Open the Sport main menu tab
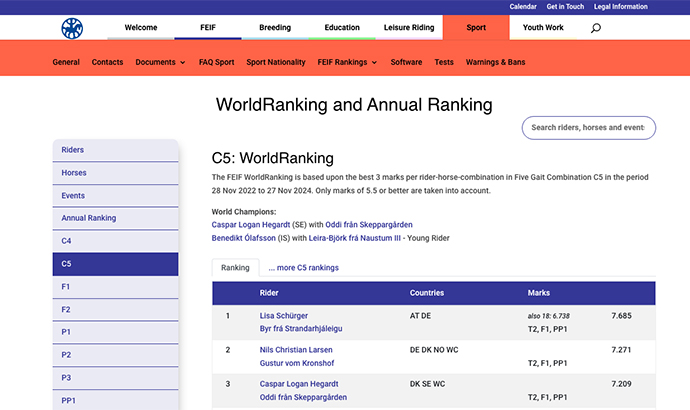 [476, 28]
